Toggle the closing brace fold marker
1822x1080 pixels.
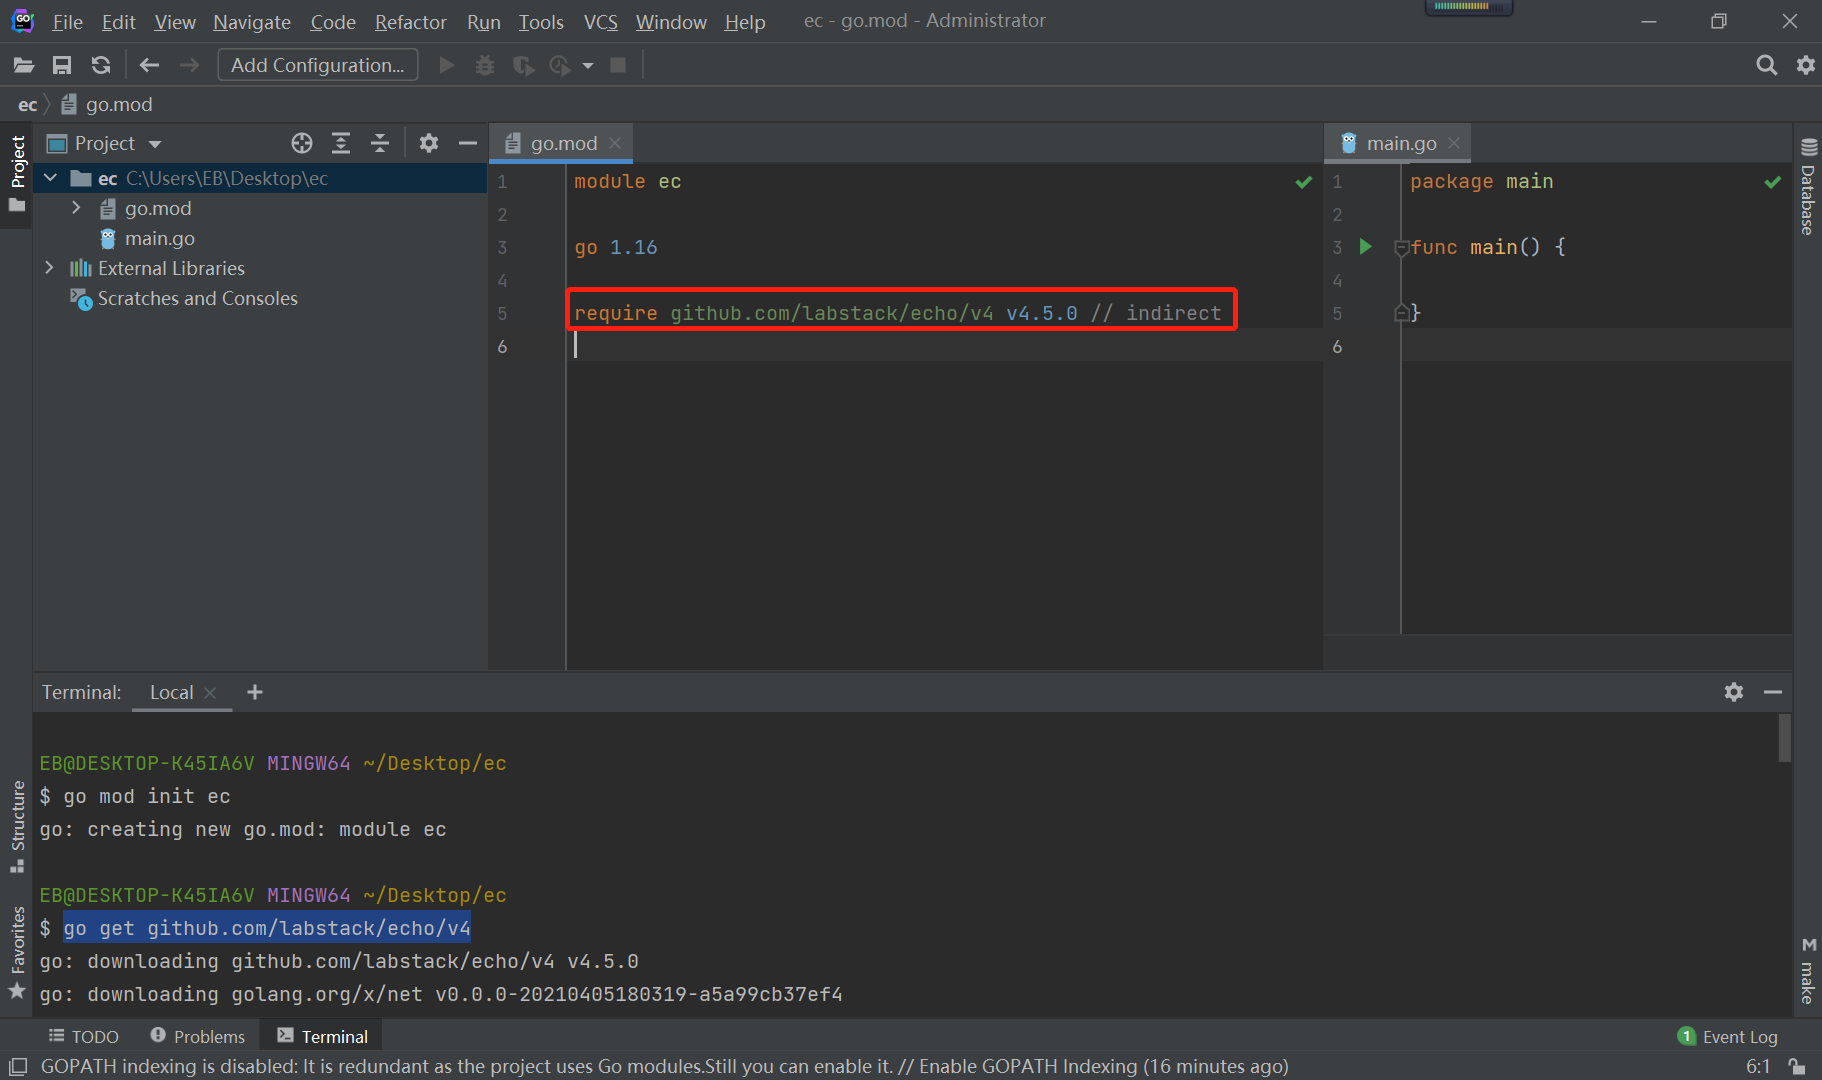point(1401,313)
